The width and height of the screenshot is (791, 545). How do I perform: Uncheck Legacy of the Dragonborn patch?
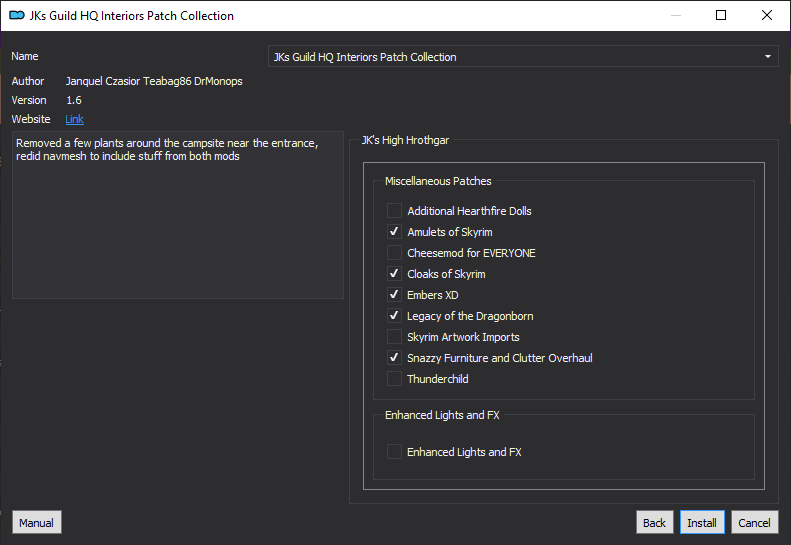point(394,315)
